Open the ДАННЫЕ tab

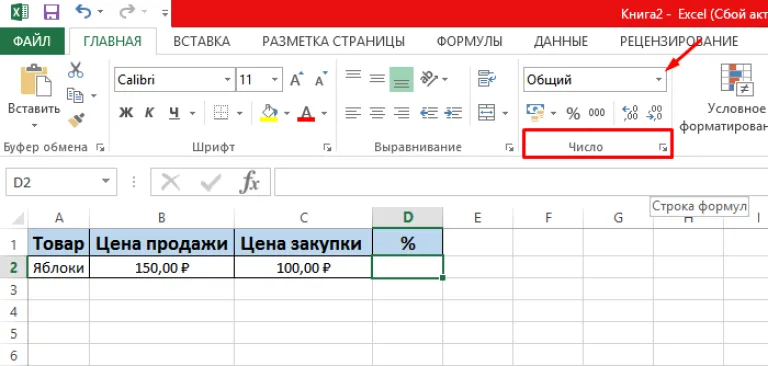pos(561,42)
